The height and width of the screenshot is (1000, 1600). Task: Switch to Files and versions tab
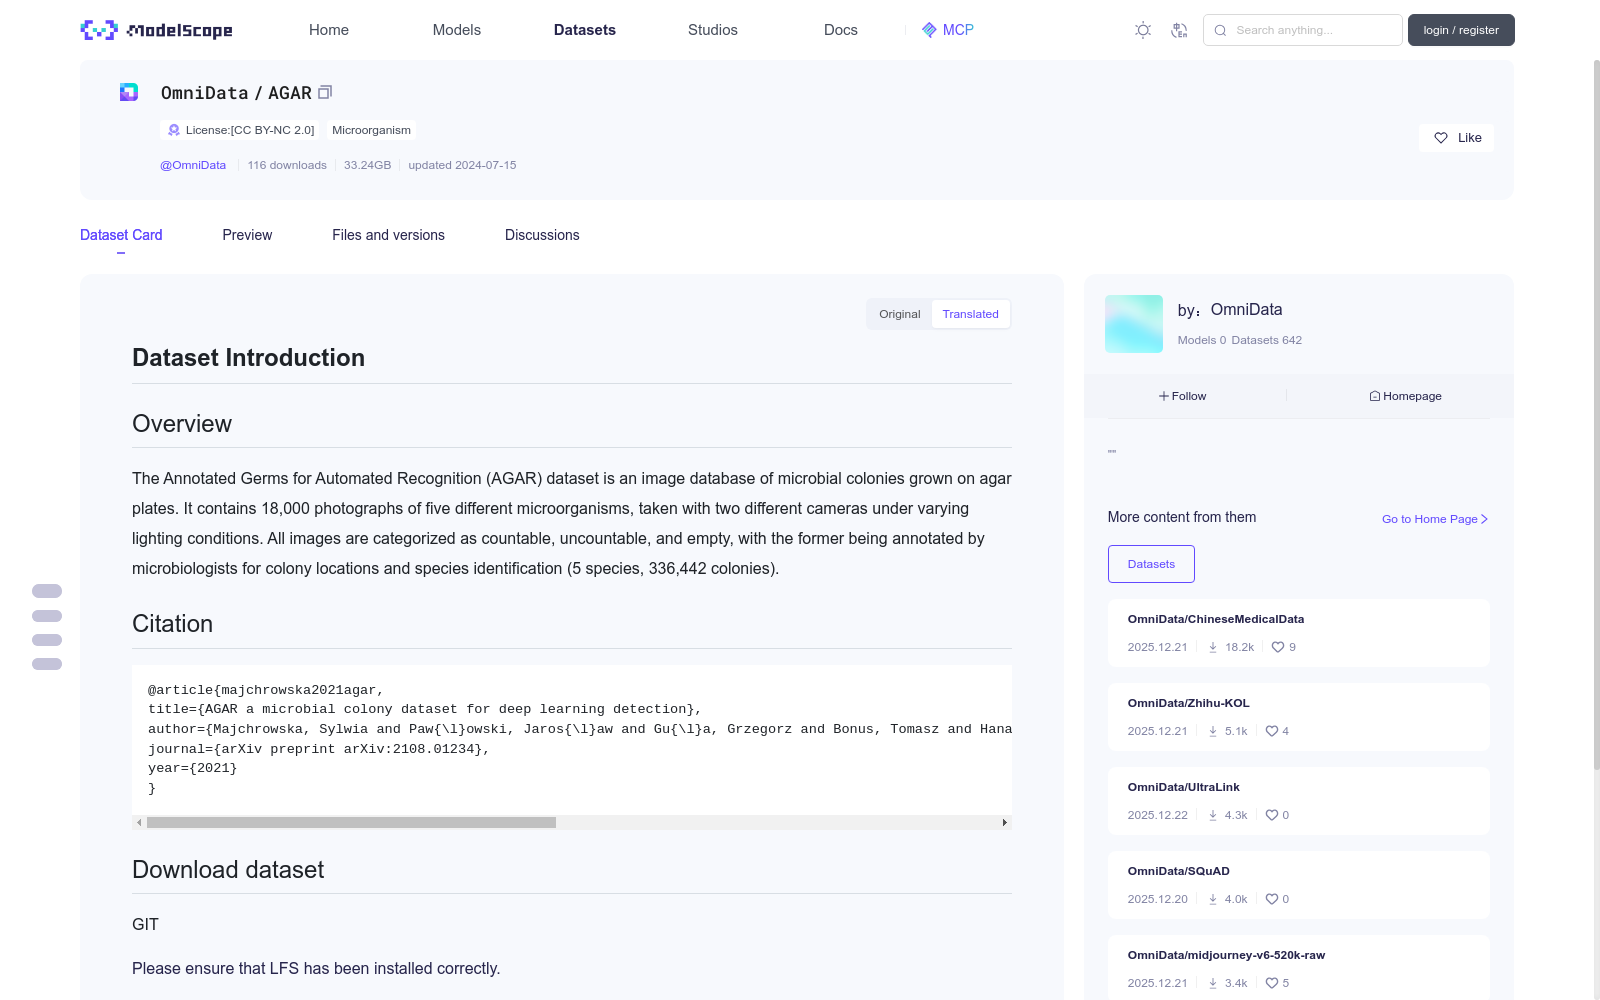pos(388,235)
